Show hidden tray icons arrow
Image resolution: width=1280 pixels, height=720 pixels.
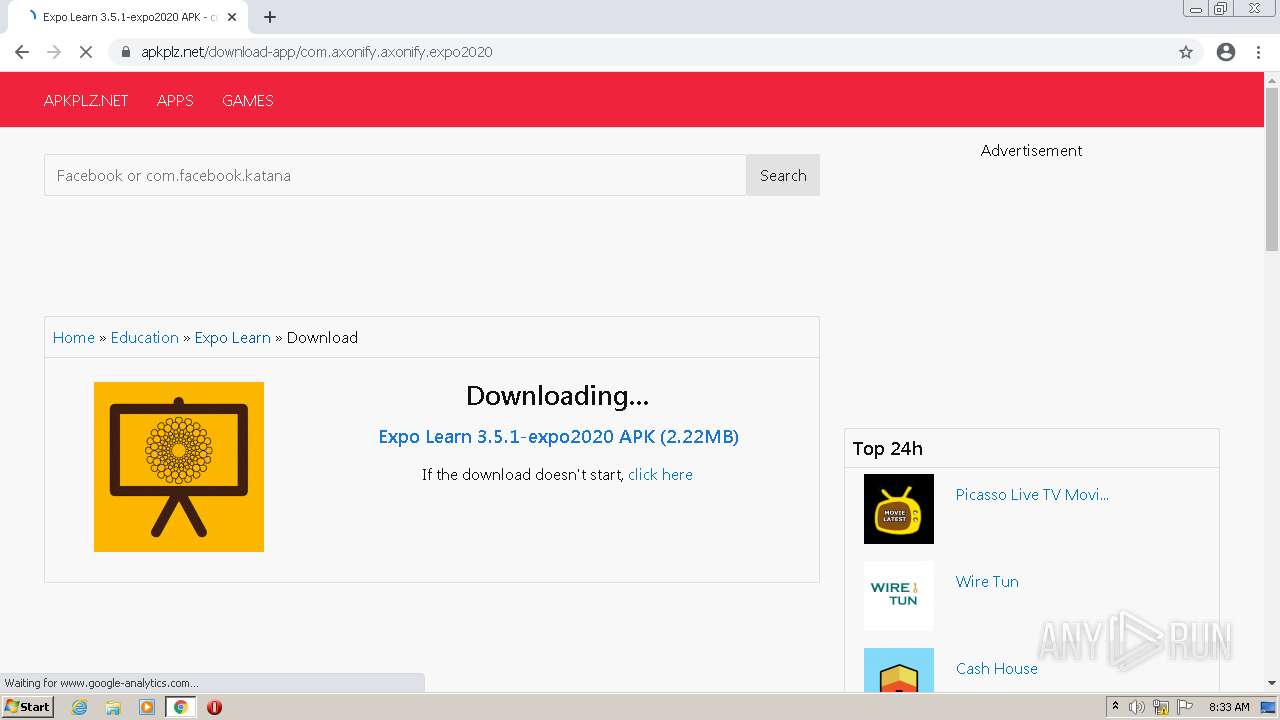coord(1115,707)
